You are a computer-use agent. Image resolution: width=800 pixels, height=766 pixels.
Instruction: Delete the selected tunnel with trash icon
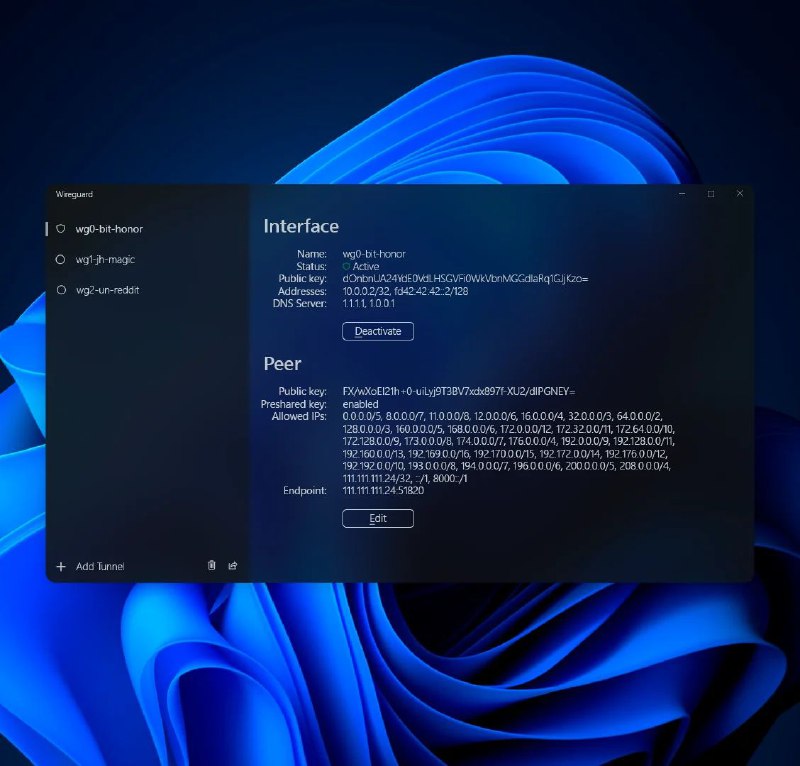(212, 565)
